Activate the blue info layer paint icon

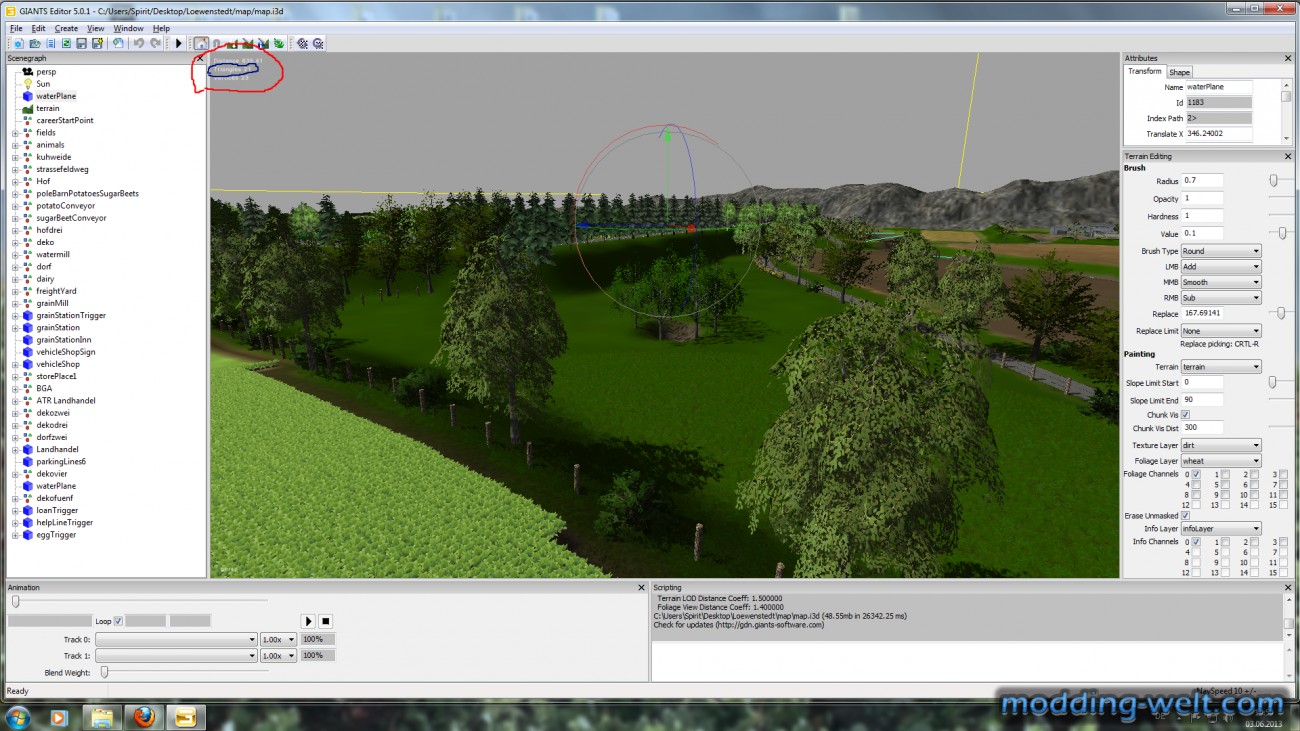coord(263,43)
